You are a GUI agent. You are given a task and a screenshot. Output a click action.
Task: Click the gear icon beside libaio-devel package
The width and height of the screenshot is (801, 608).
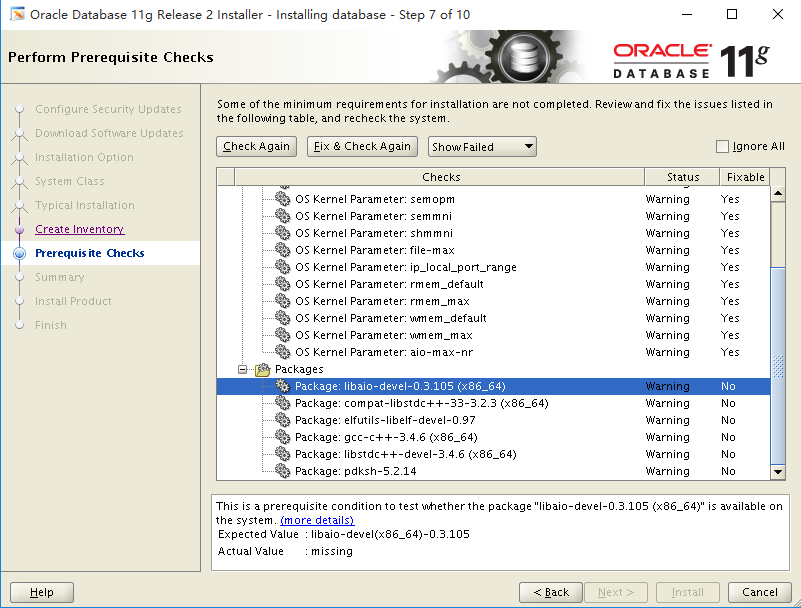282,386
